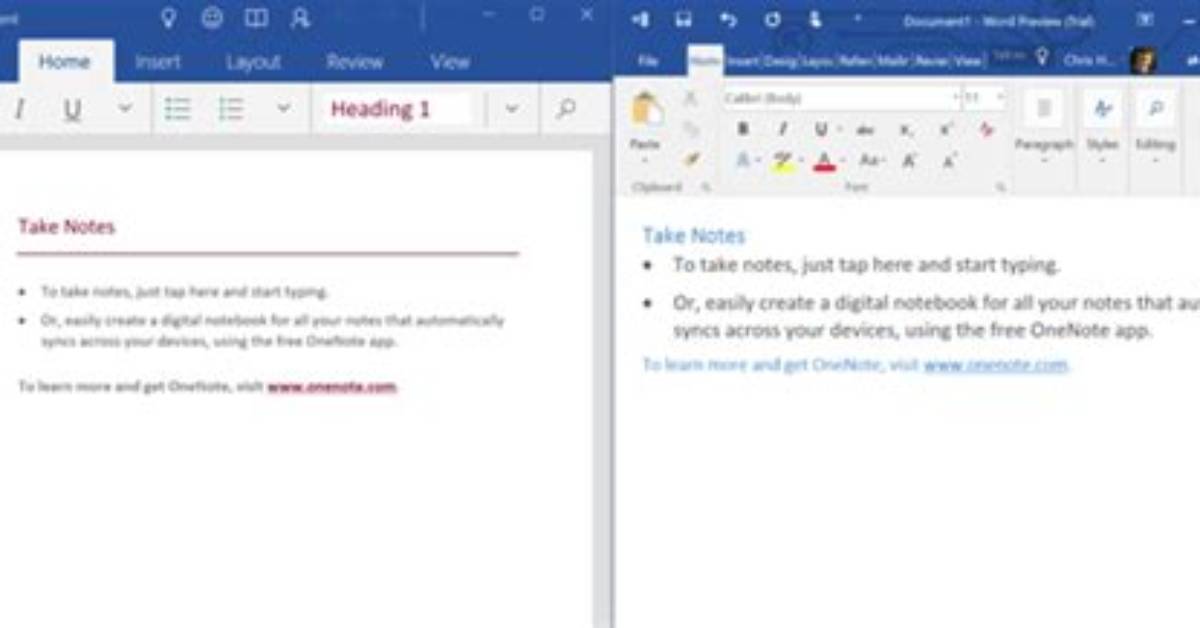
Task: Open the smiley feedback icon in the left window
Action: point(212,17)
